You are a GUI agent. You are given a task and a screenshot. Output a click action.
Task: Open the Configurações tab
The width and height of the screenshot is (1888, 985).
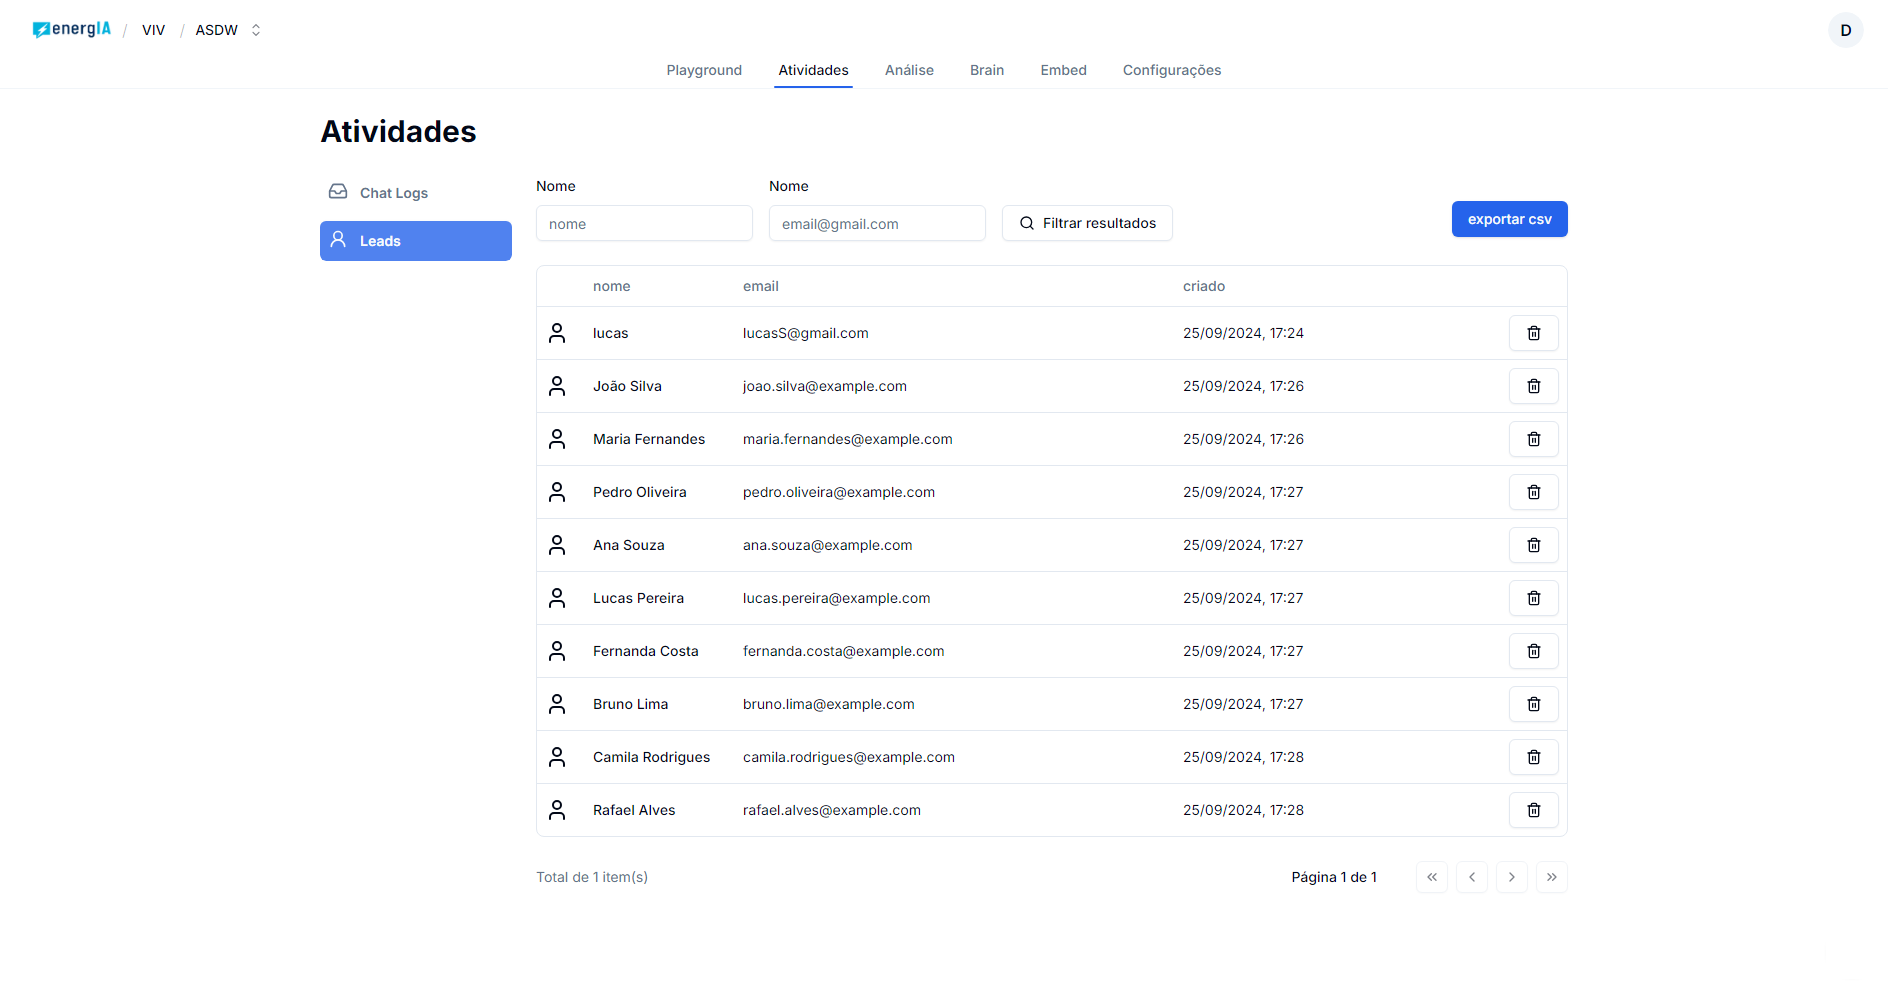(x=1171, y=70)
